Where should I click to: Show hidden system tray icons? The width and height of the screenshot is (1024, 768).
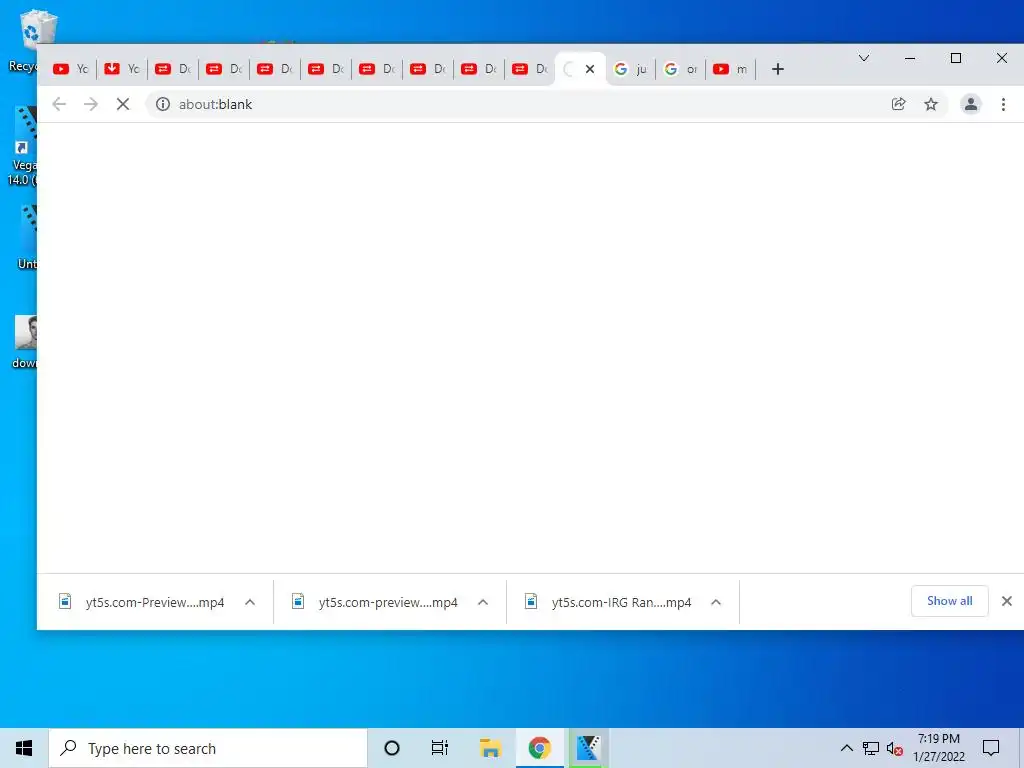click(846, 748)
